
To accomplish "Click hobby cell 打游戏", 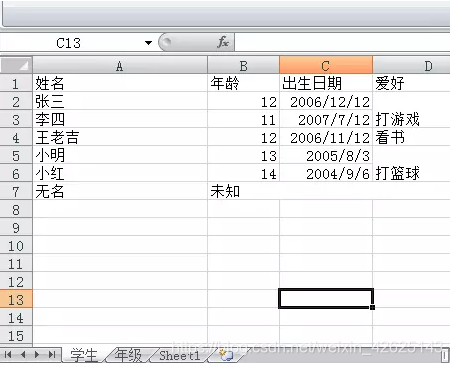I will coord(412,119).
